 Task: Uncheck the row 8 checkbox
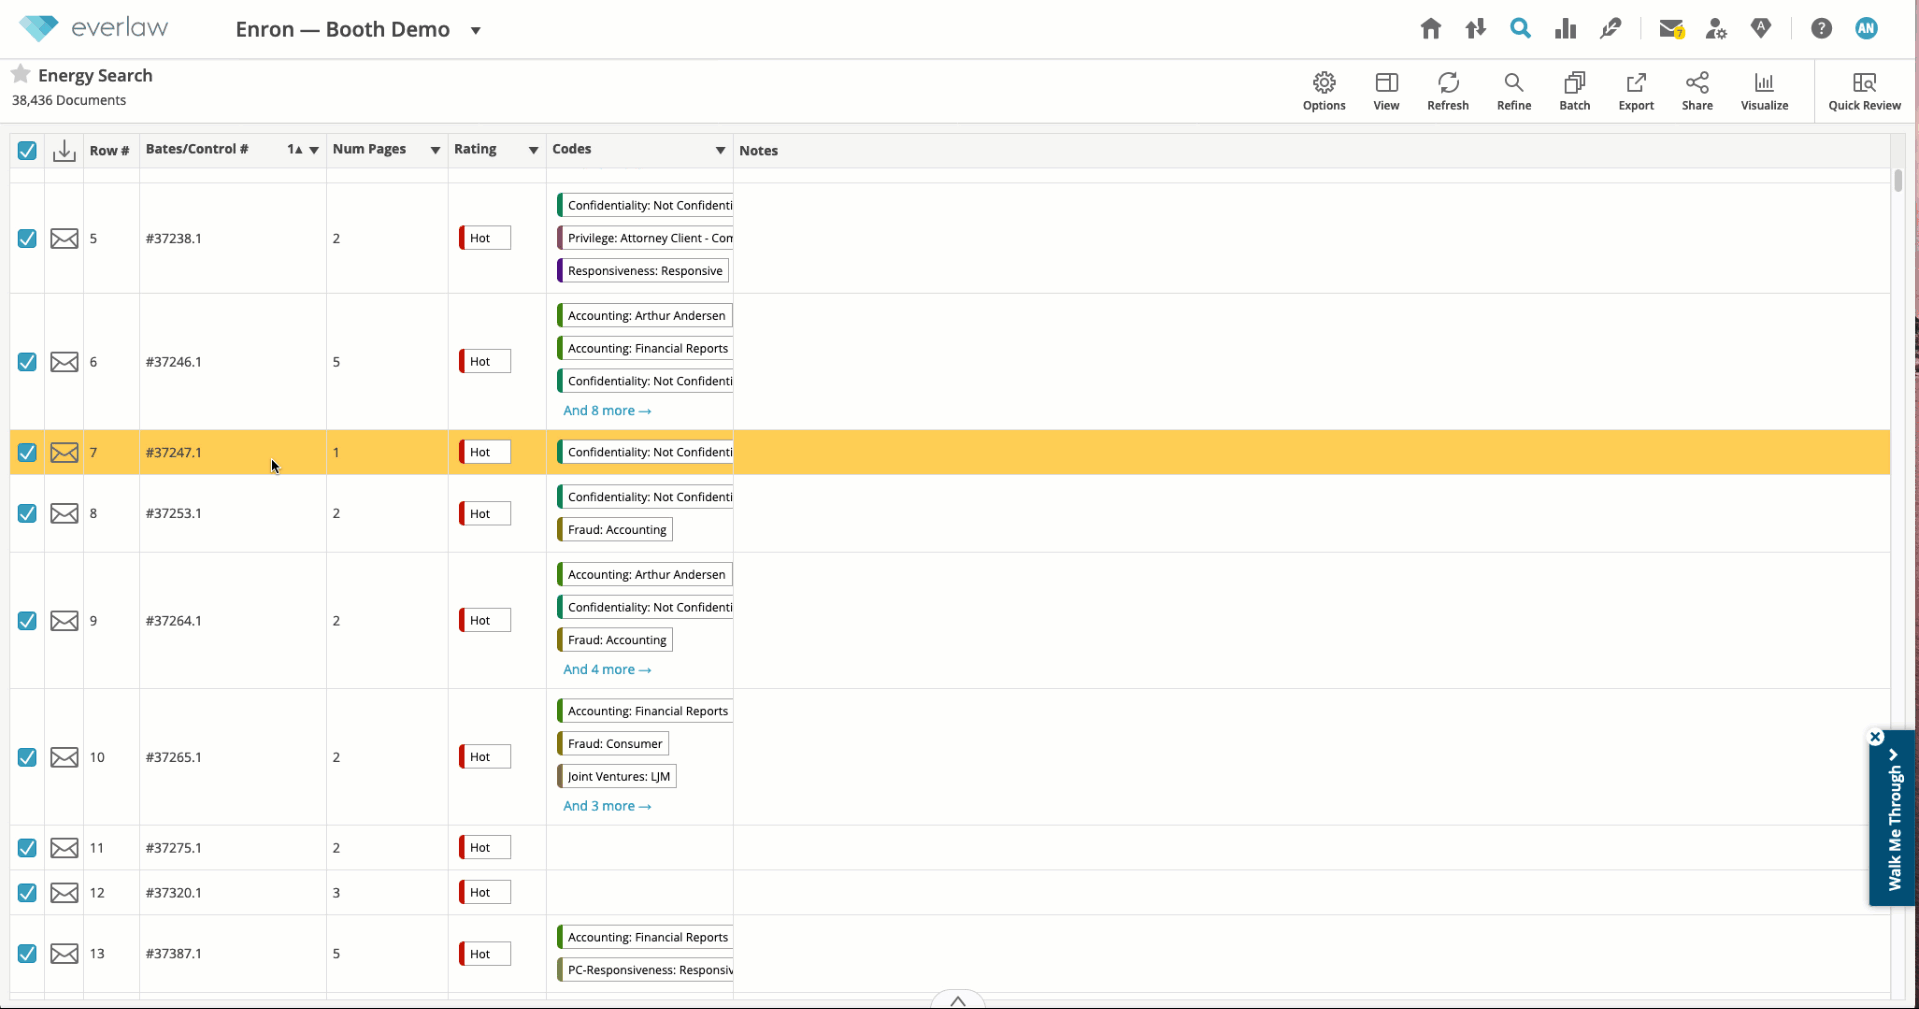point(27,513)
